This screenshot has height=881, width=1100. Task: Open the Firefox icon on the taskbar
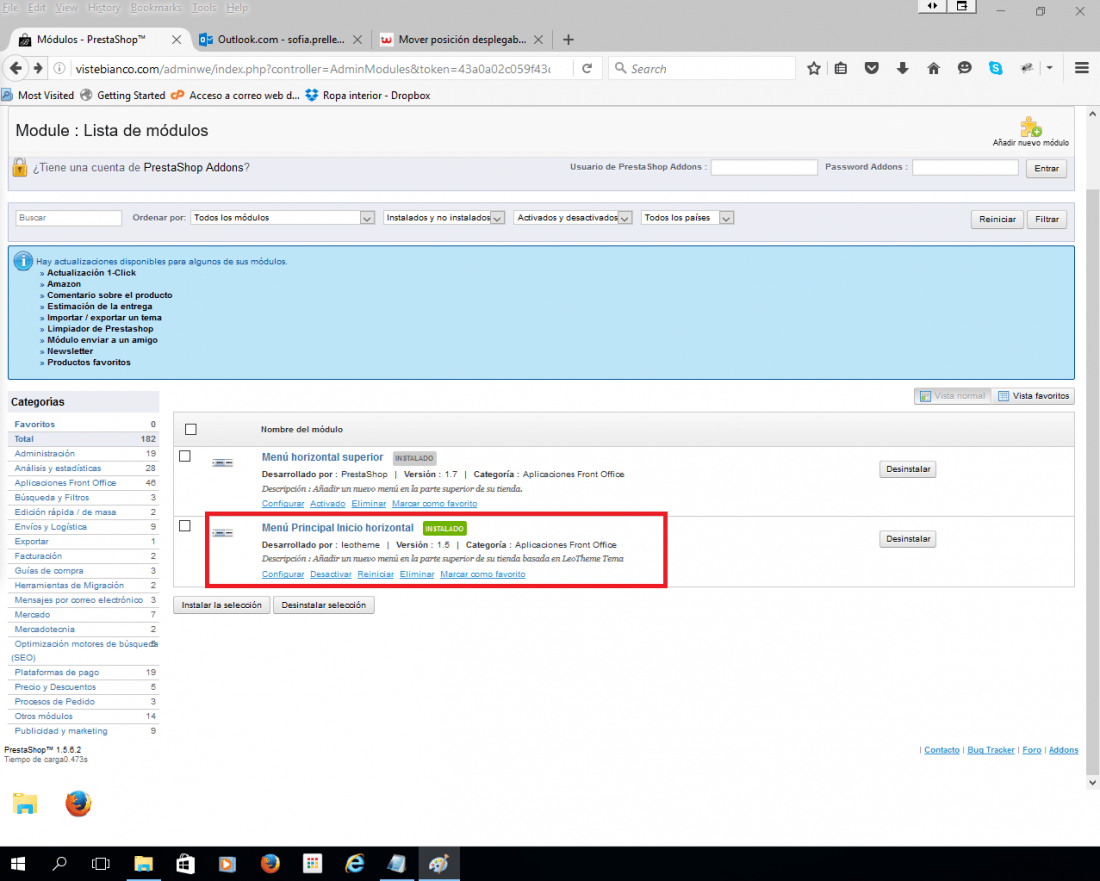click(x=270, y=863)
